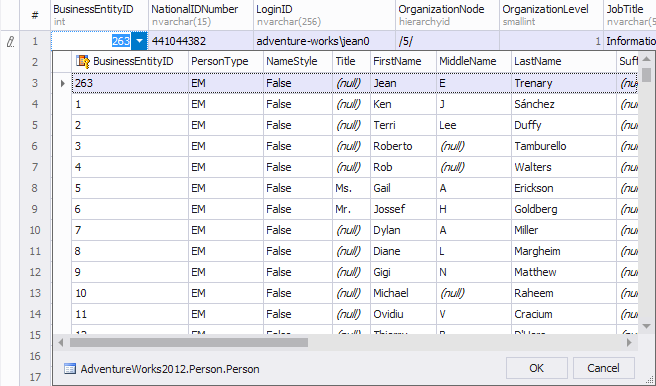Screen dimensions: 656x386
Task: Select the Matthew last name cell
Action: coord(564,272)
